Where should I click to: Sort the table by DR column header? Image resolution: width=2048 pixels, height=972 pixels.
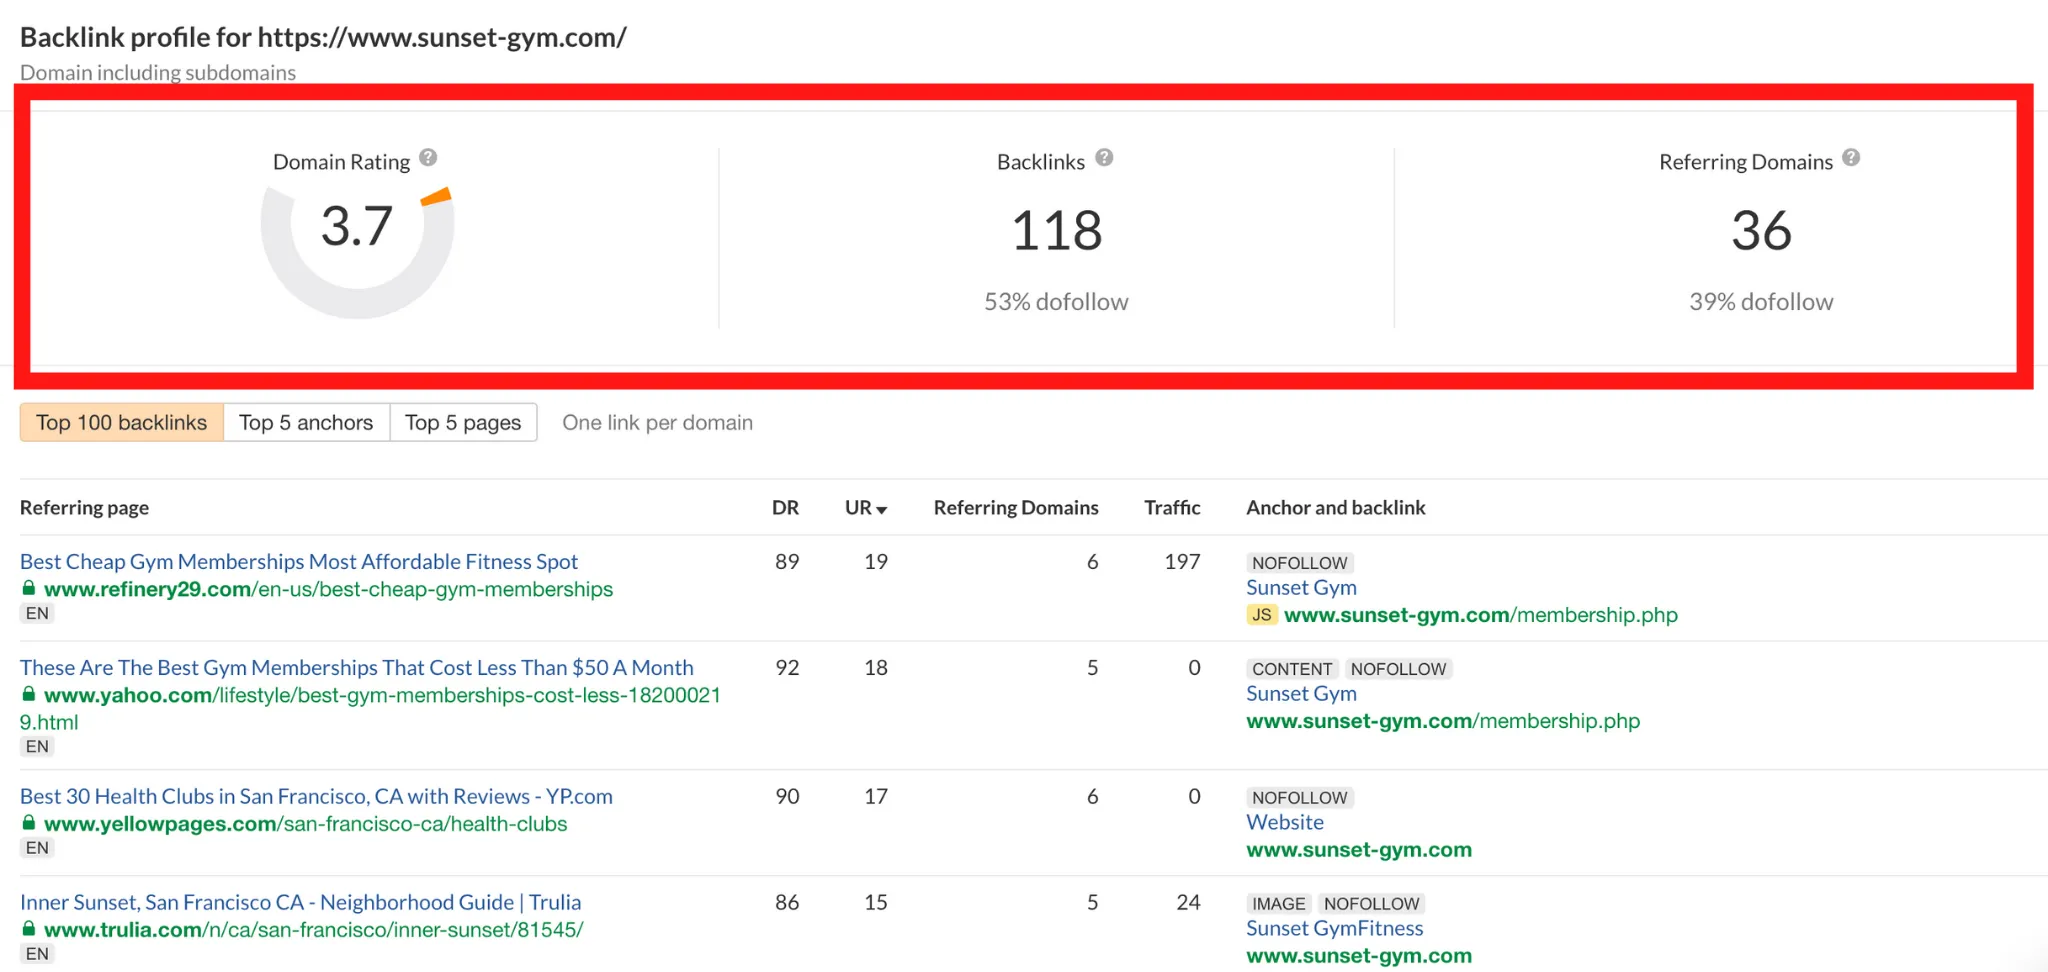click(785, 508)
